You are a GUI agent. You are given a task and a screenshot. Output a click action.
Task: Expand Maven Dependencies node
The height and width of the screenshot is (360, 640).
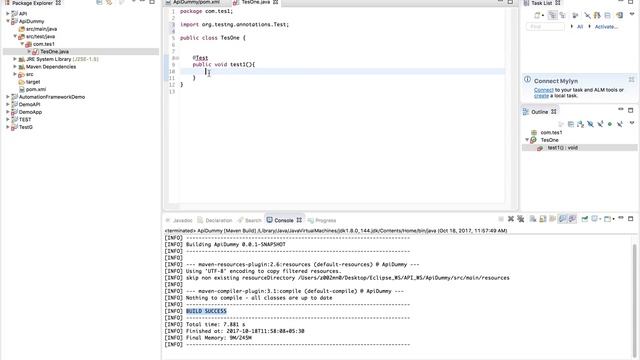point(15,67)
